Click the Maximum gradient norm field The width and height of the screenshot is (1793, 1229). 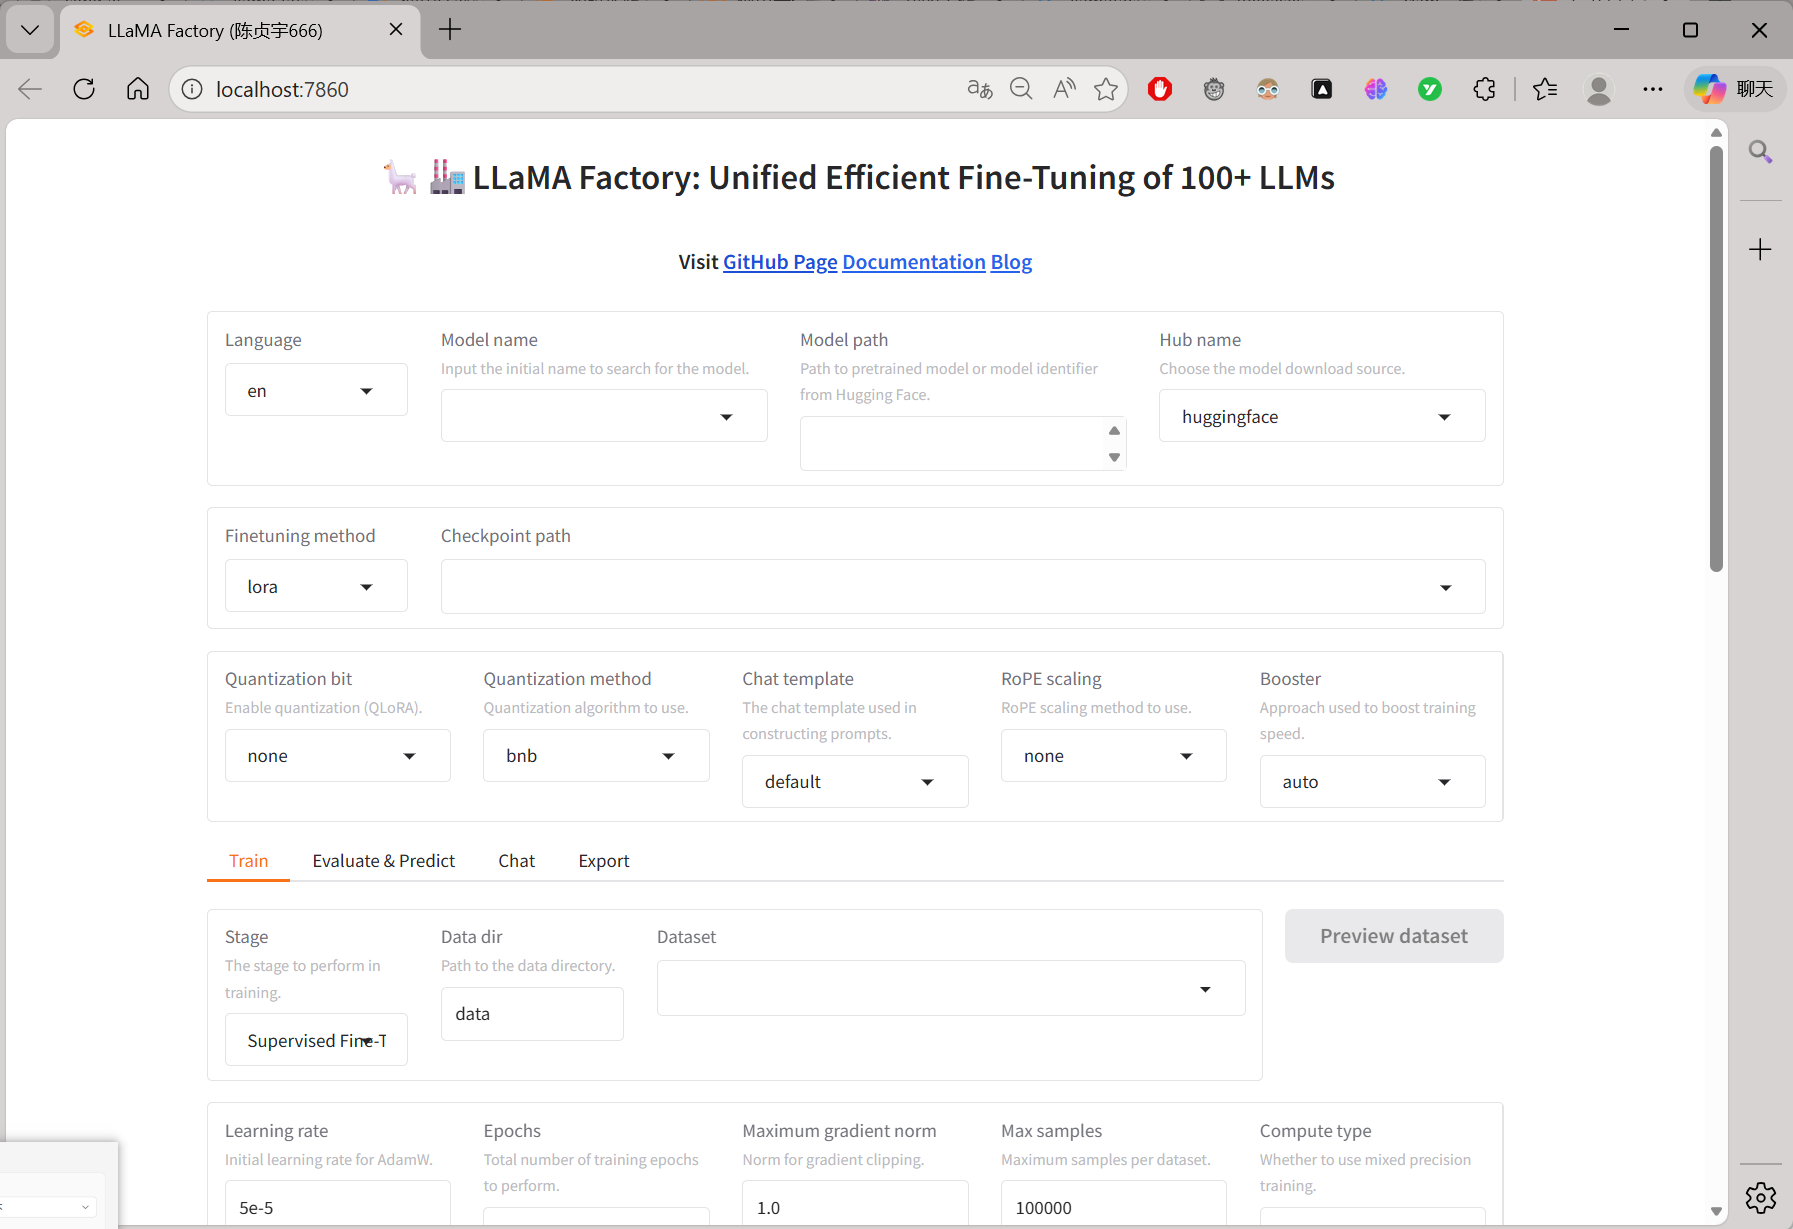(855, 1205)
